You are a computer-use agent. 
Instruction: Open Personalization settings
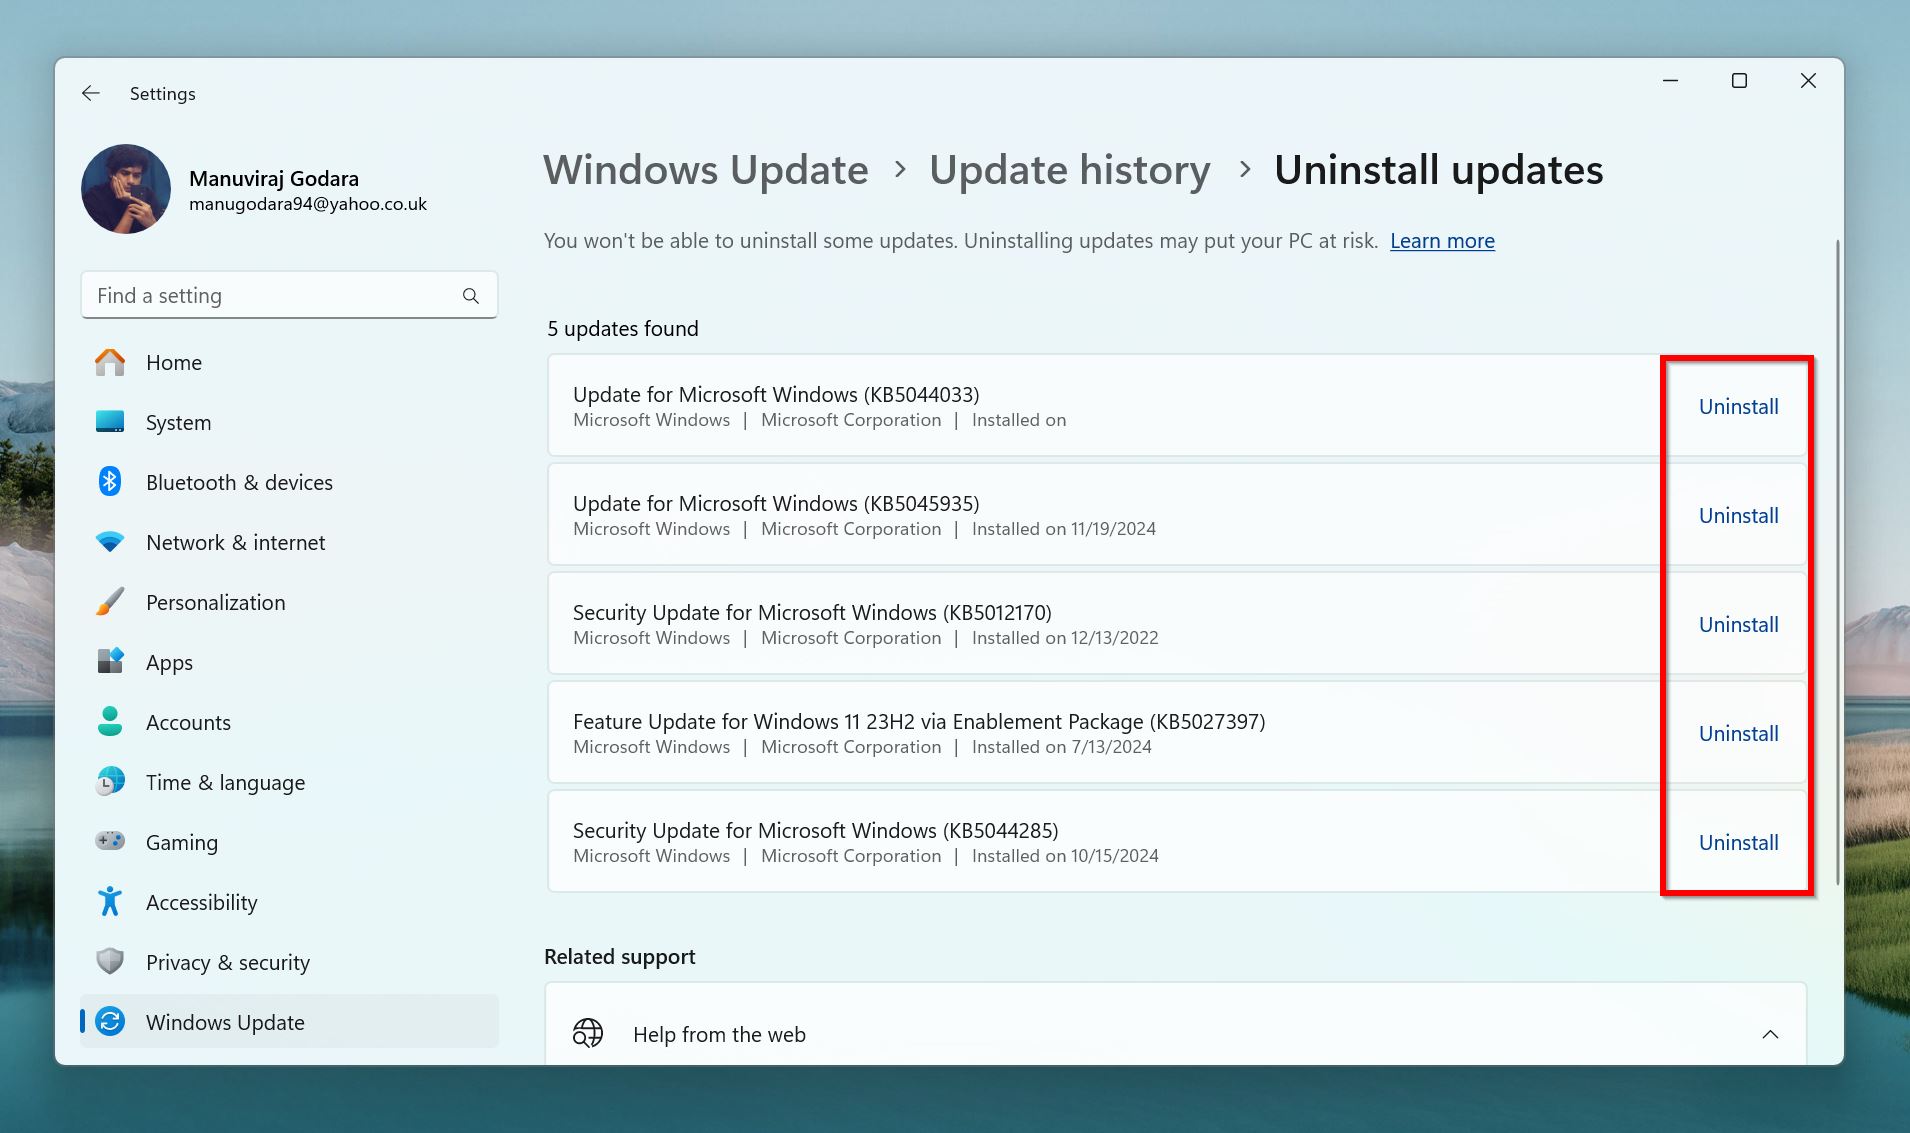click(289, 602)
